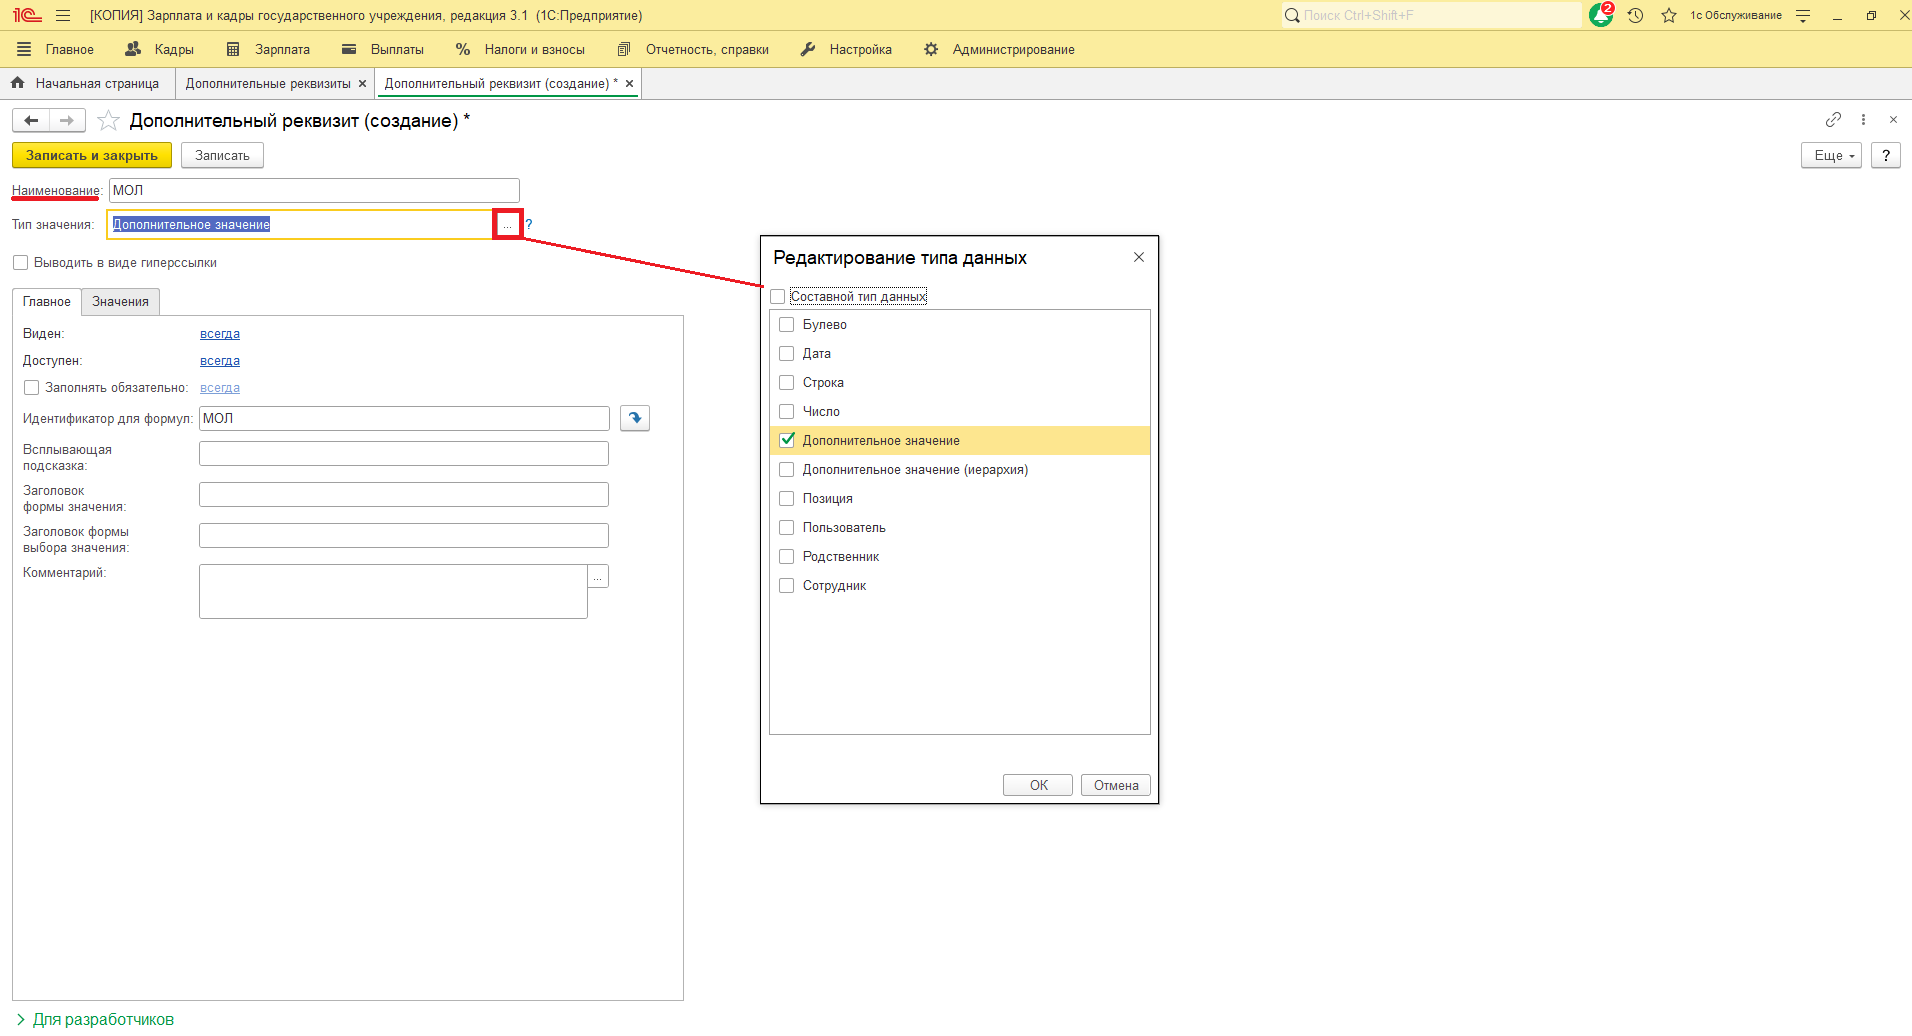The image size is (1912, 1036).
Task: Toggle Составной тип данных checkbox
Action: pos(778,297)
